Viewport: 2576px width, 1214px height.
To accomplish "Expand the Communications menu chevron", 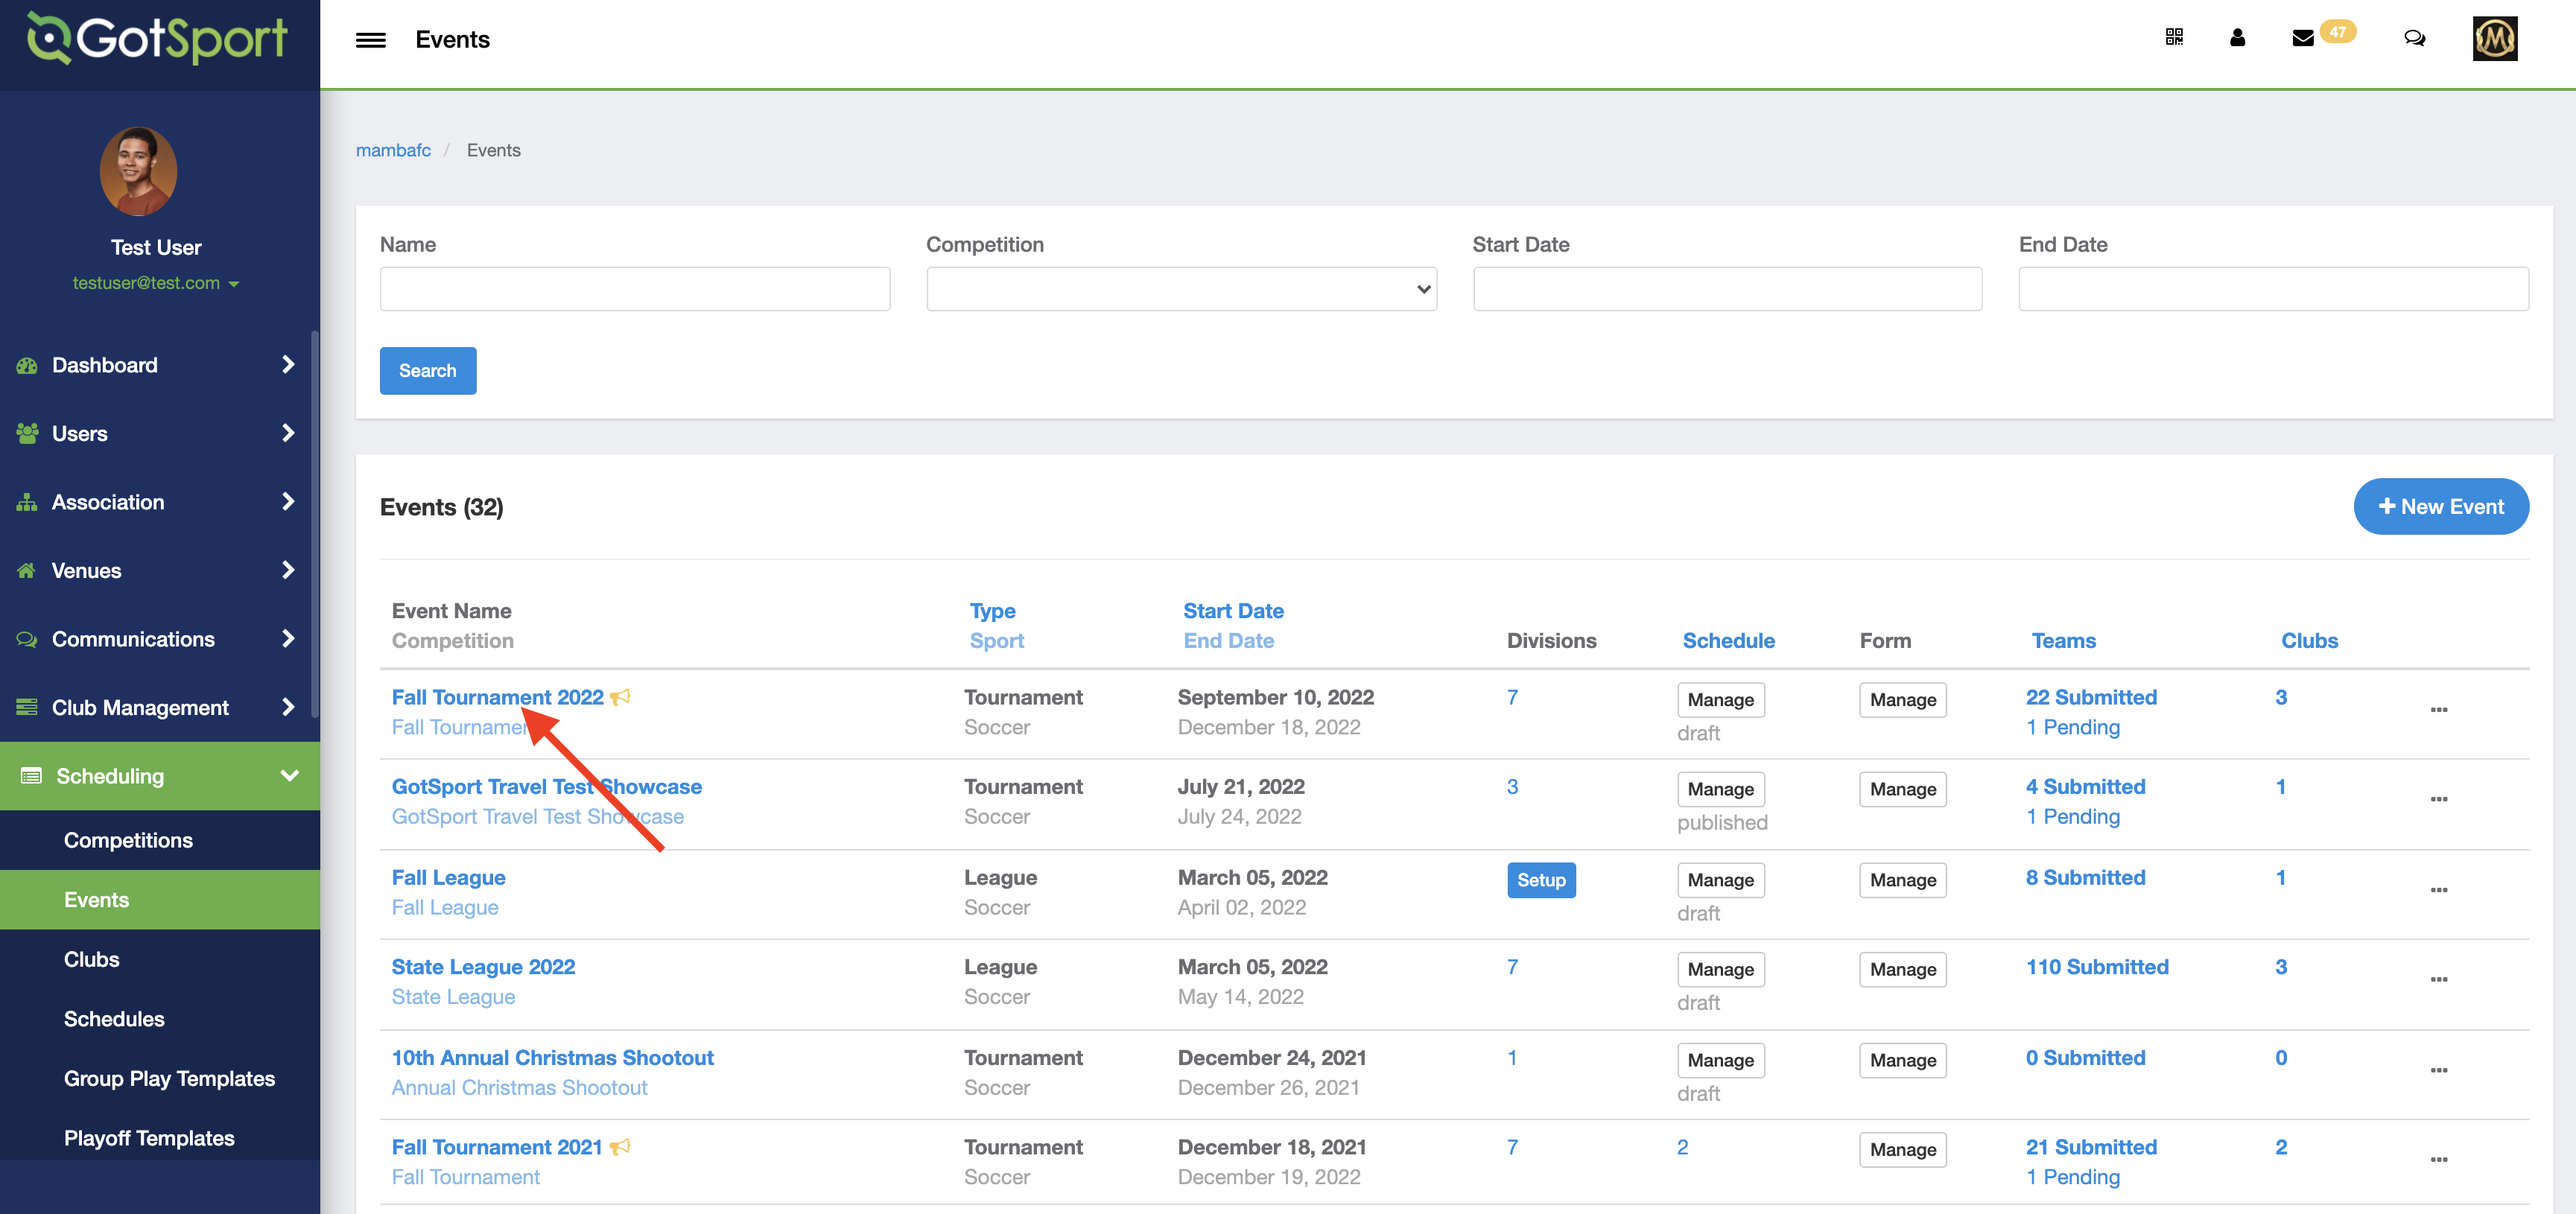I will point(288,639).
